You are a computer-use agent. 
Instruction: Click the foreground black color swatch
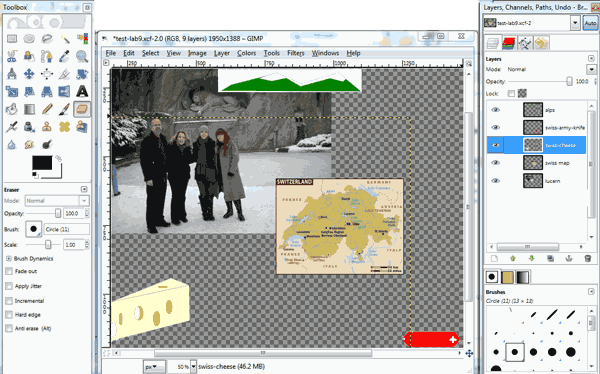pyautogui.click(x=42, y=162)
